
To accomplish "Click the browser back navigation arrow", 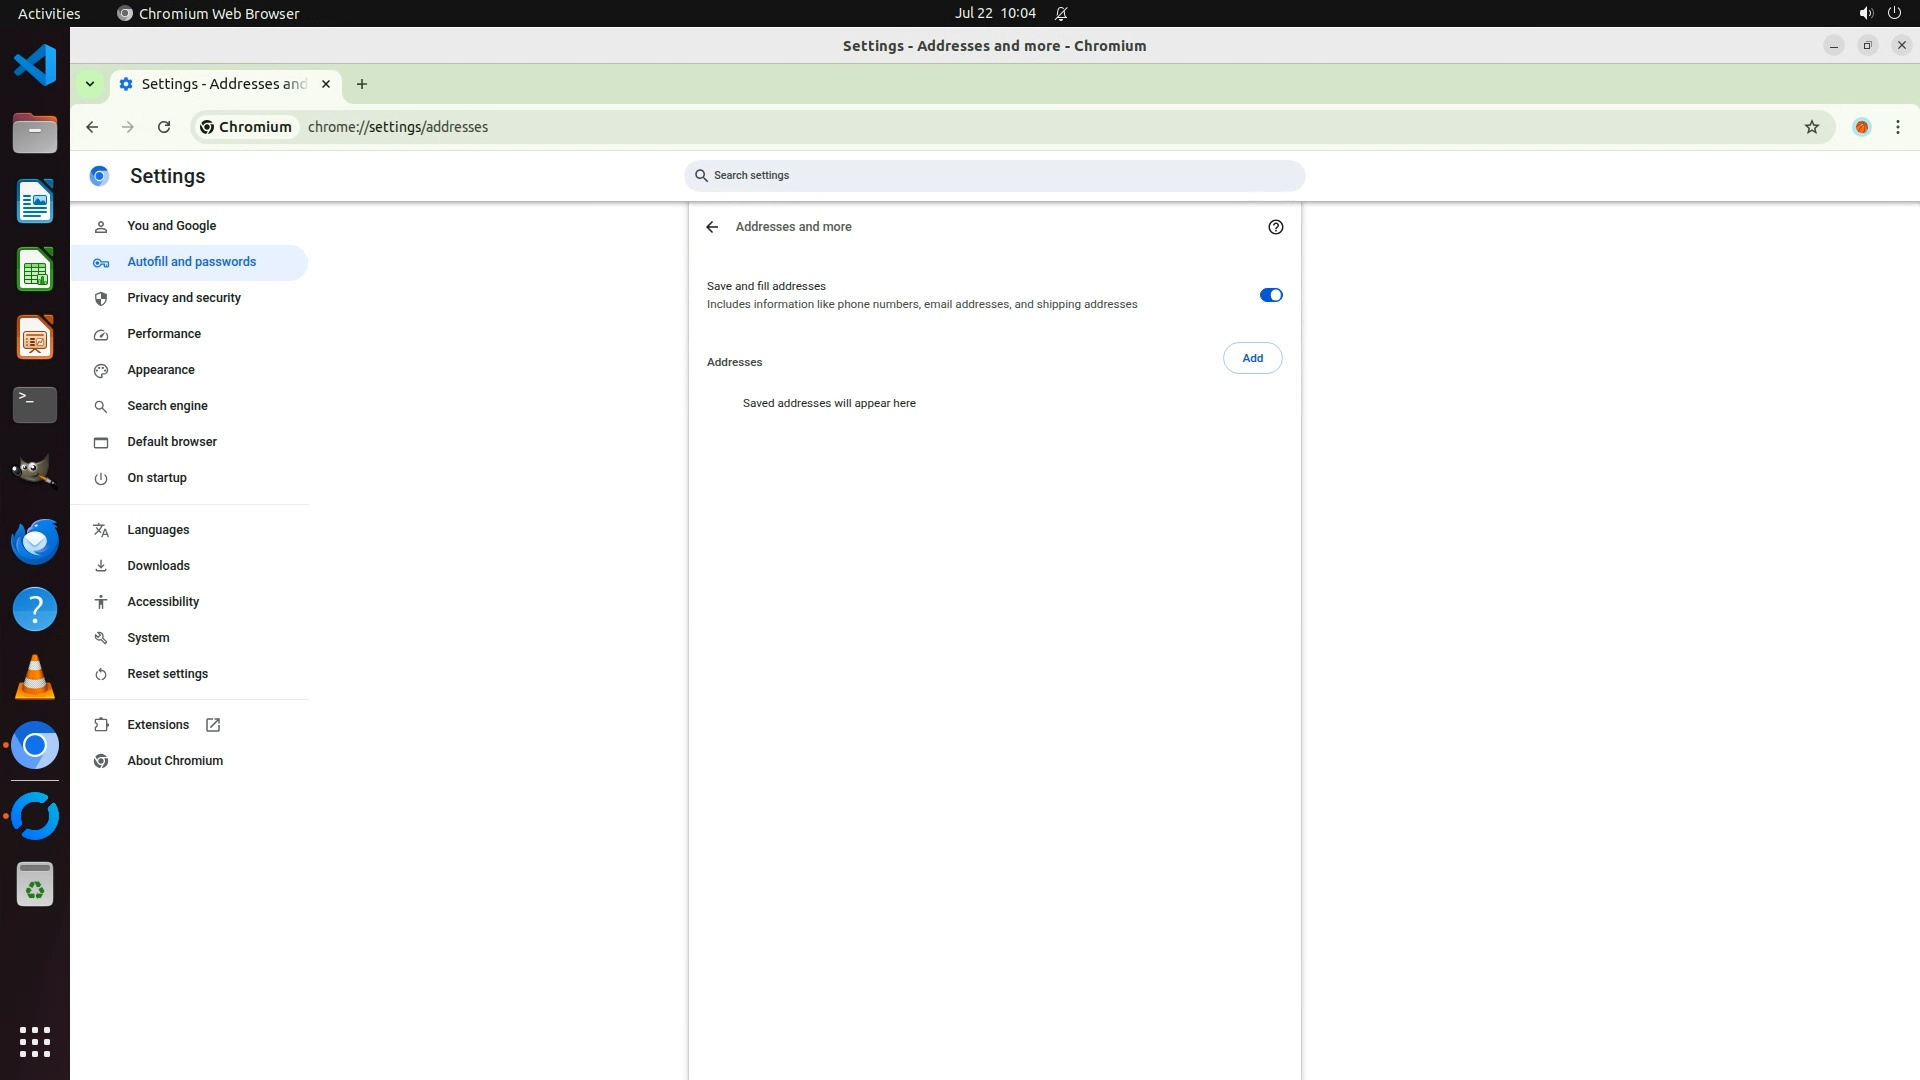I will click(x=92, y=127).
